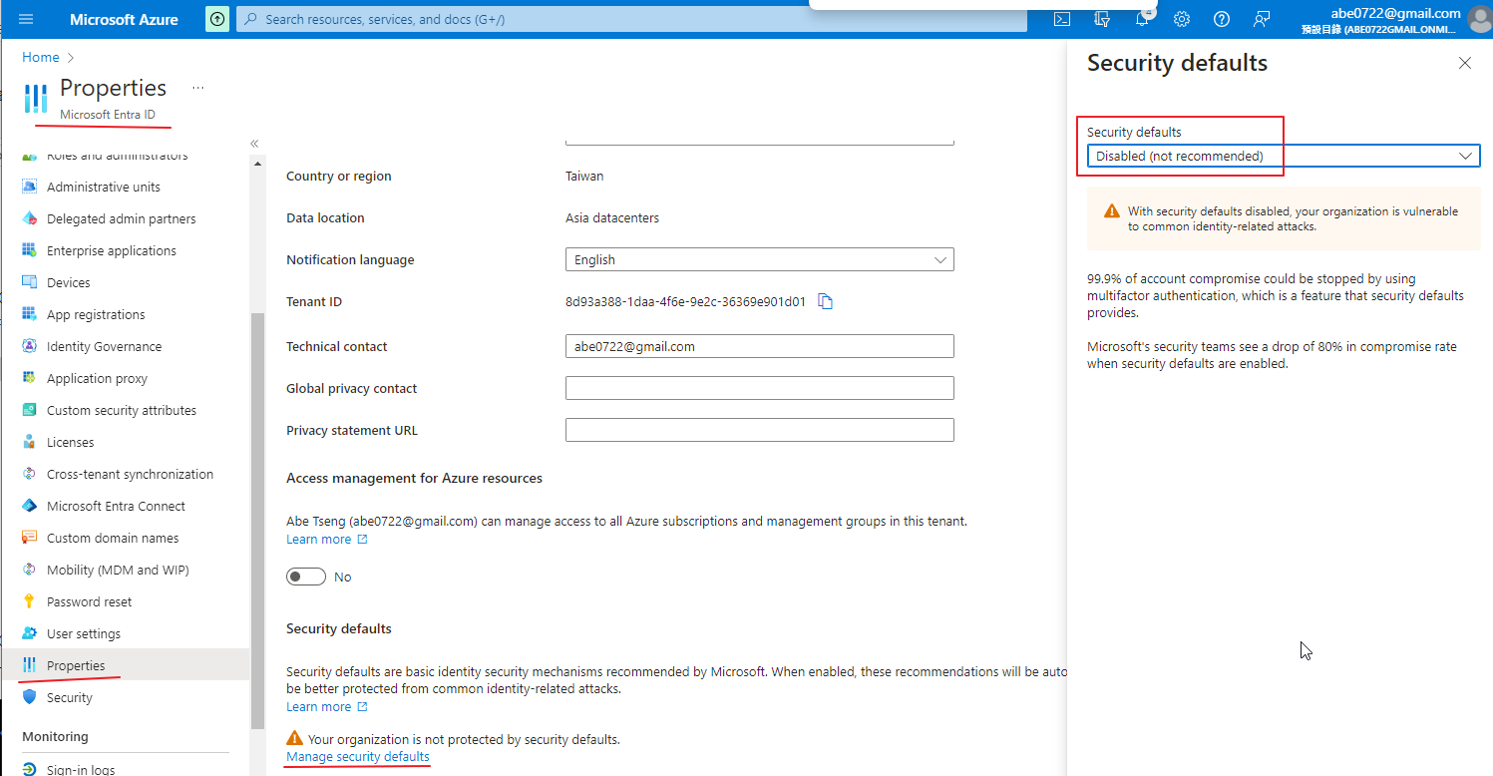Open the portal hamburger menu
Image resolution: width=1493 pixels, height=776 pixels.
tap(26, 19)
